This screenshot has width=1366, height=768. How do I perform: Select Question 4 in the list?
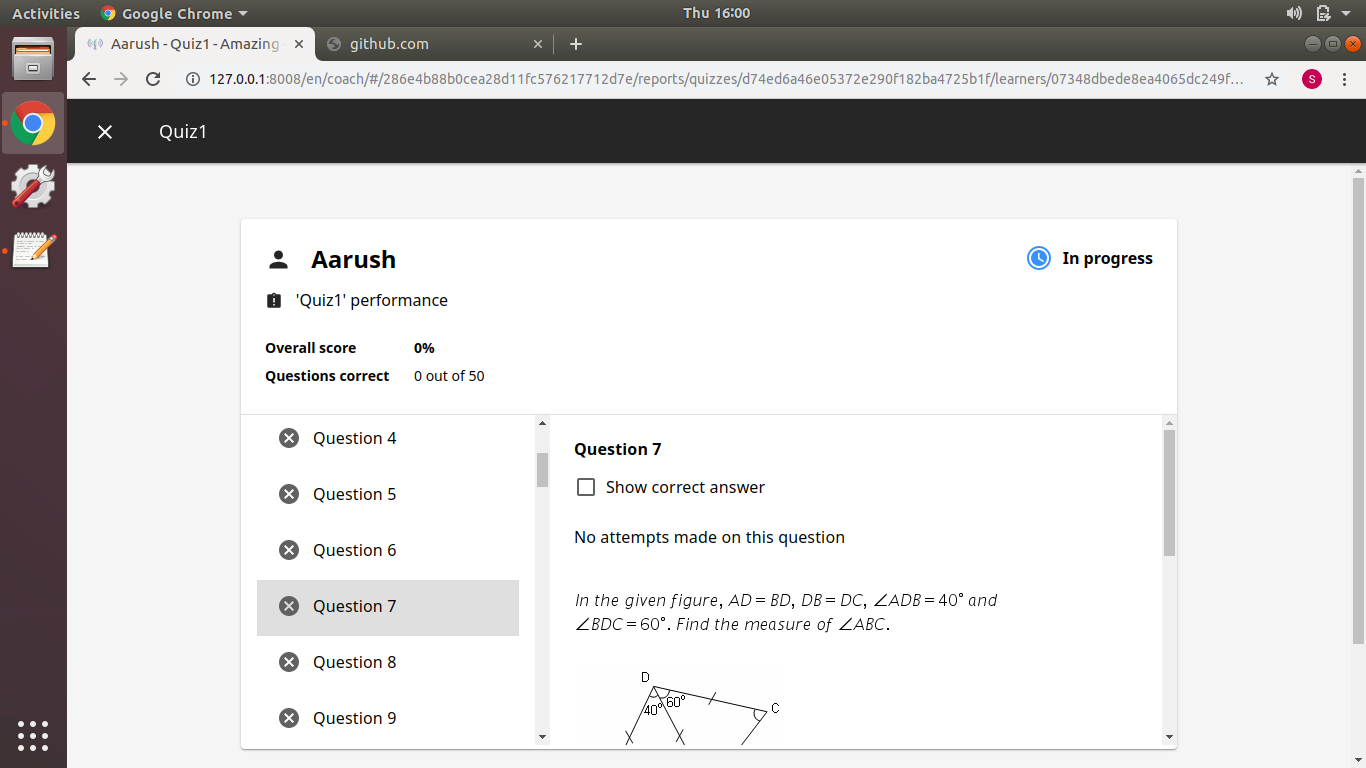pos(388,438)
